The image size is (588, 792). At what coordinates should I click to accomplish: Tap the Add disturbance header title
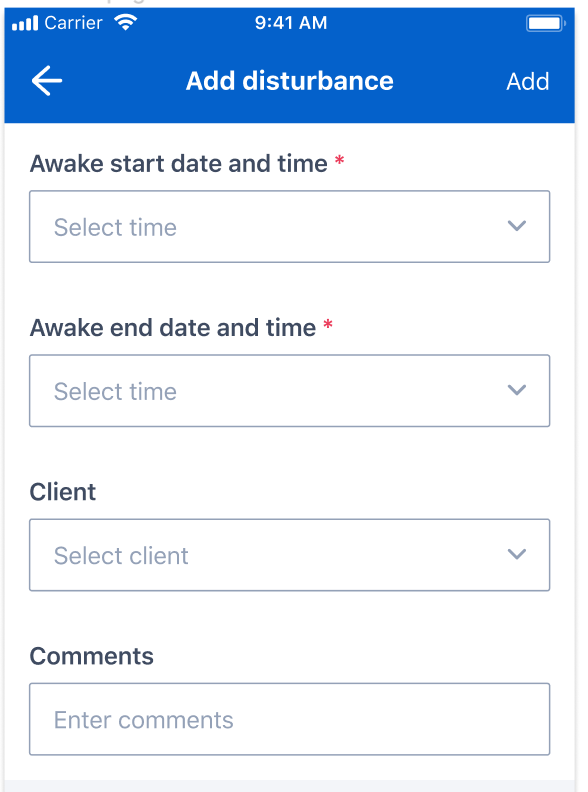pyautogui.click(x=289, y=81)
